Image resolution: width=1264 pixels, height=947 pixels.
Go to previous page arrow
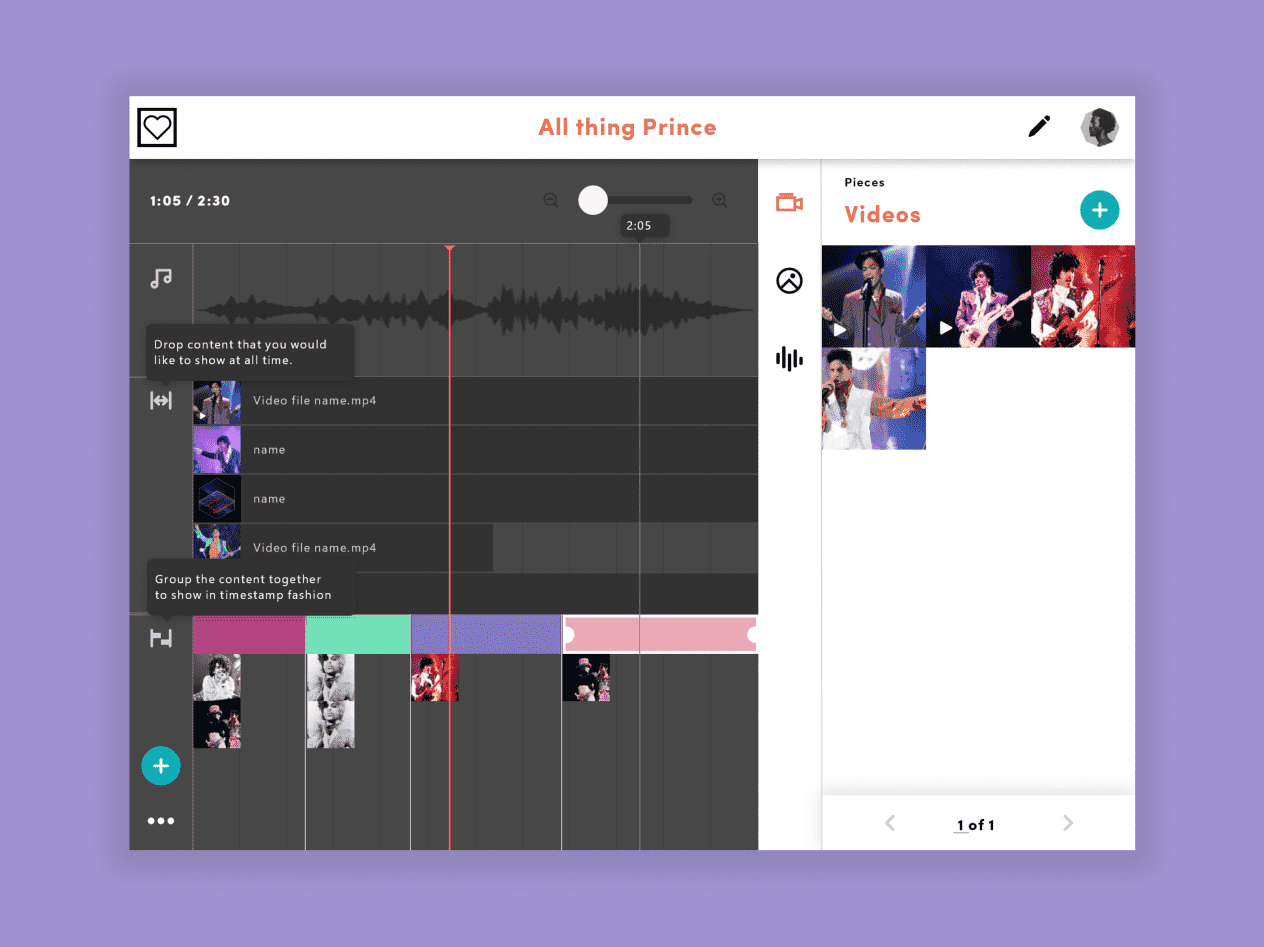pyautogui.click(x=890, y=823)
